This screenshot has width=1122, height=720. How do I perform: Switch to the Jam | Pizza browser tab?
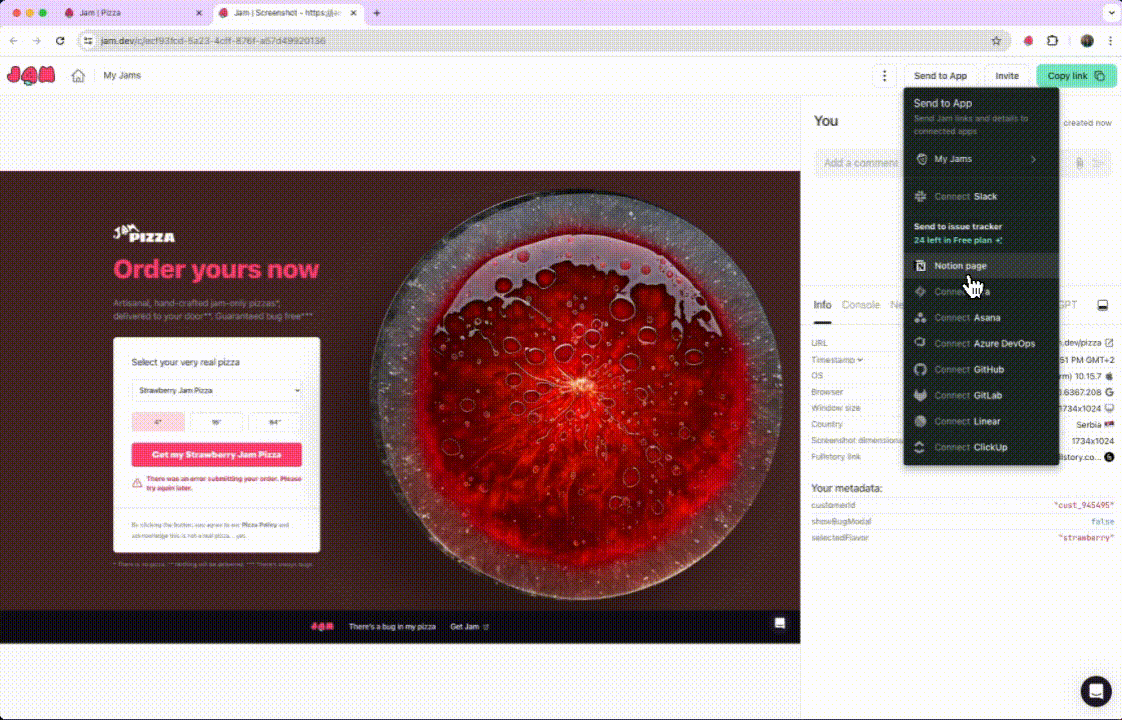pos(130,13)
